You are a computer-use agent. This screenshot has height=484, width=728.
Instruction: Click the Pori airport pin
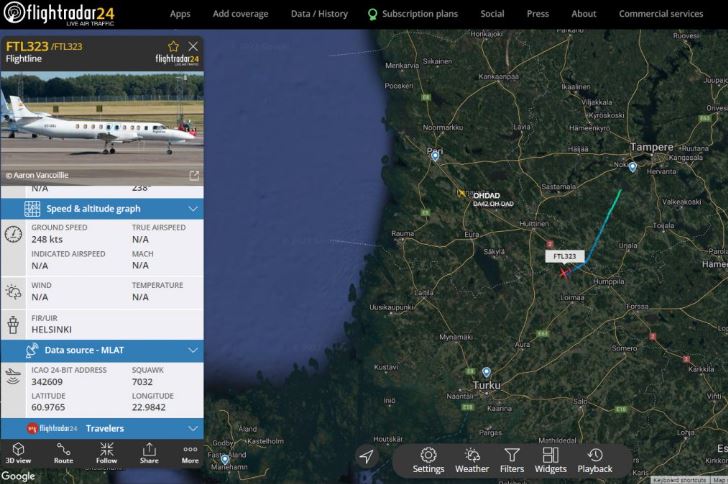pos(435,156)
